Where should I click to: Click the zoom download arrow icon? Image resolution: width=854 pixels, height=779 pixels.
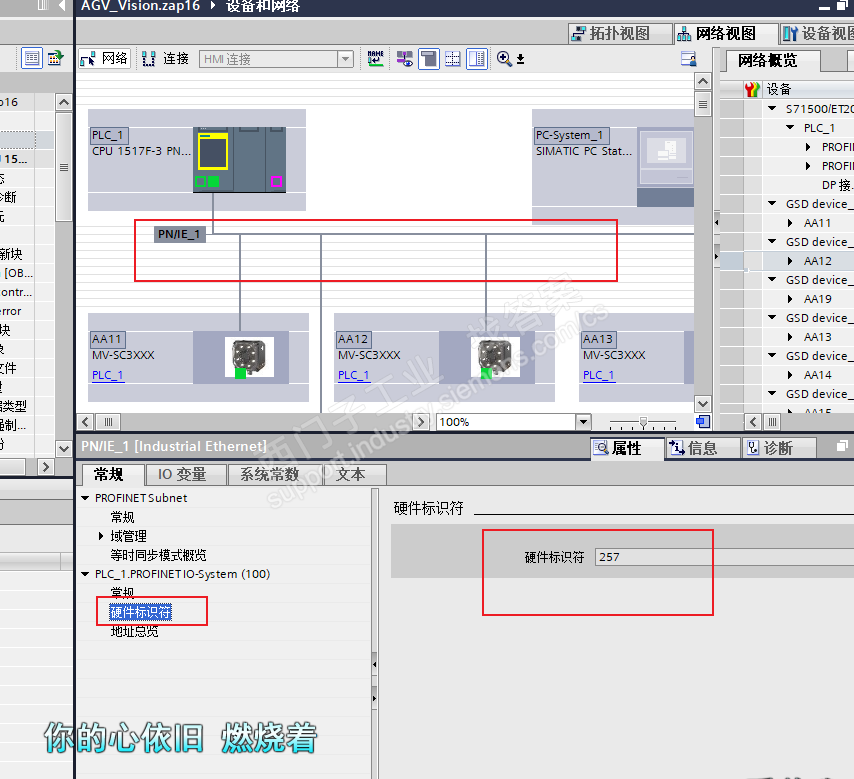[x=520, y=59]
